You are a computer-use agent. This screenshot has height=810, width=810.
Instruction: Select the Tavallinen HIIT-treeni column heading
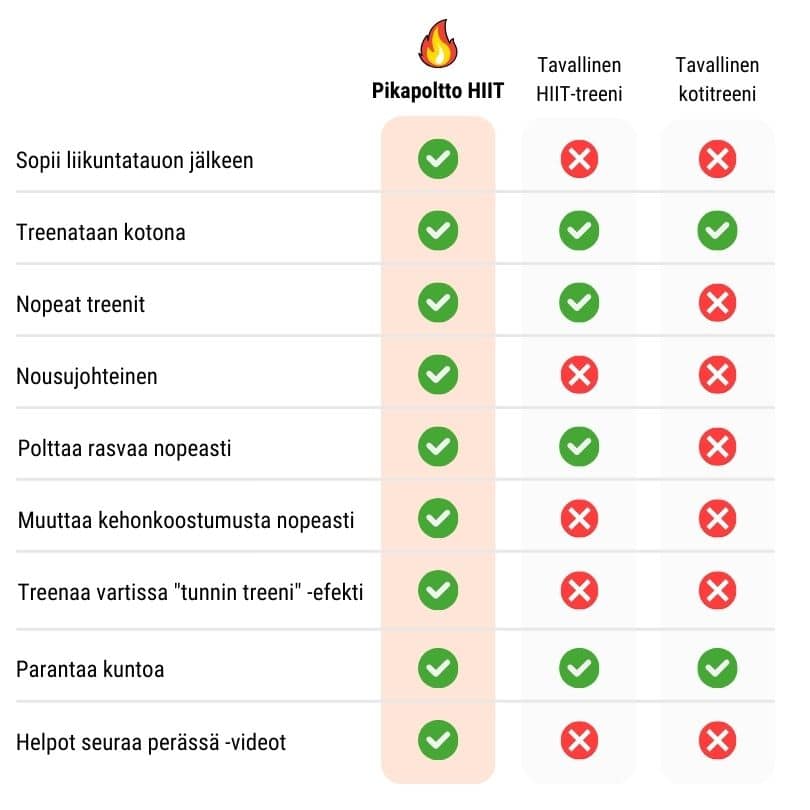579,80
